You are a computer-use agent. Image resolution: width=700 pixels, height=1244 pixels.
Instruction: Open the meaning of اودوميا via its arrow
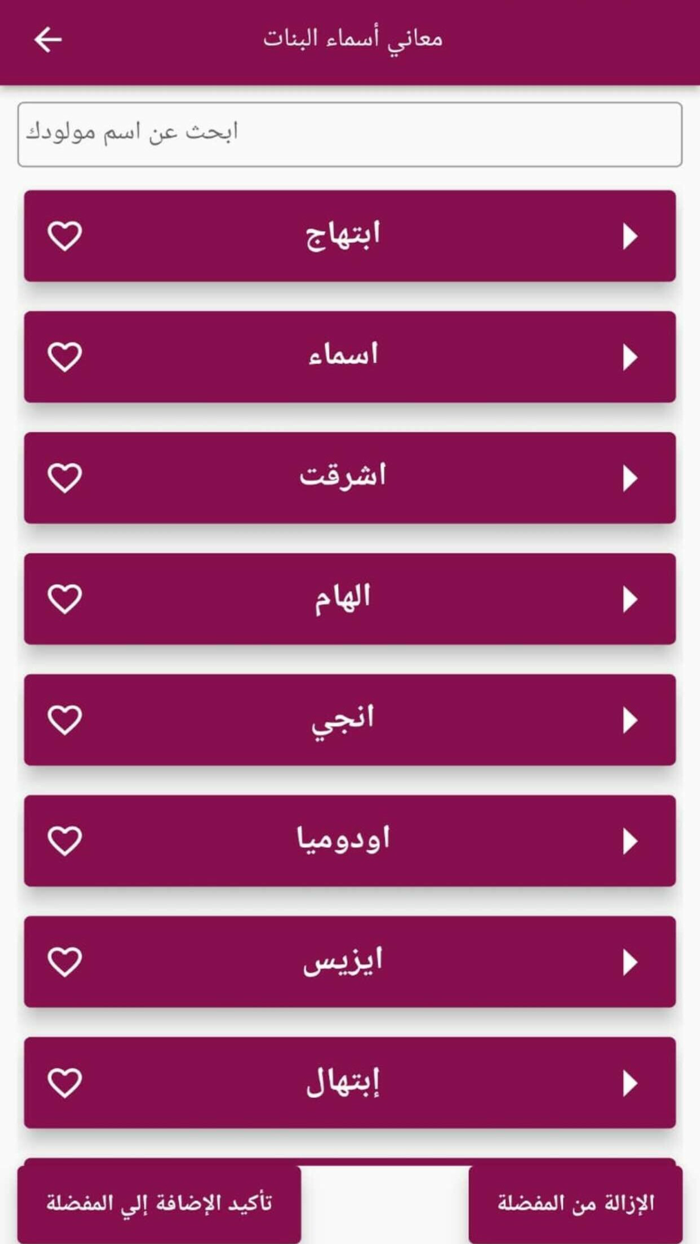click(x=631, y=841)
